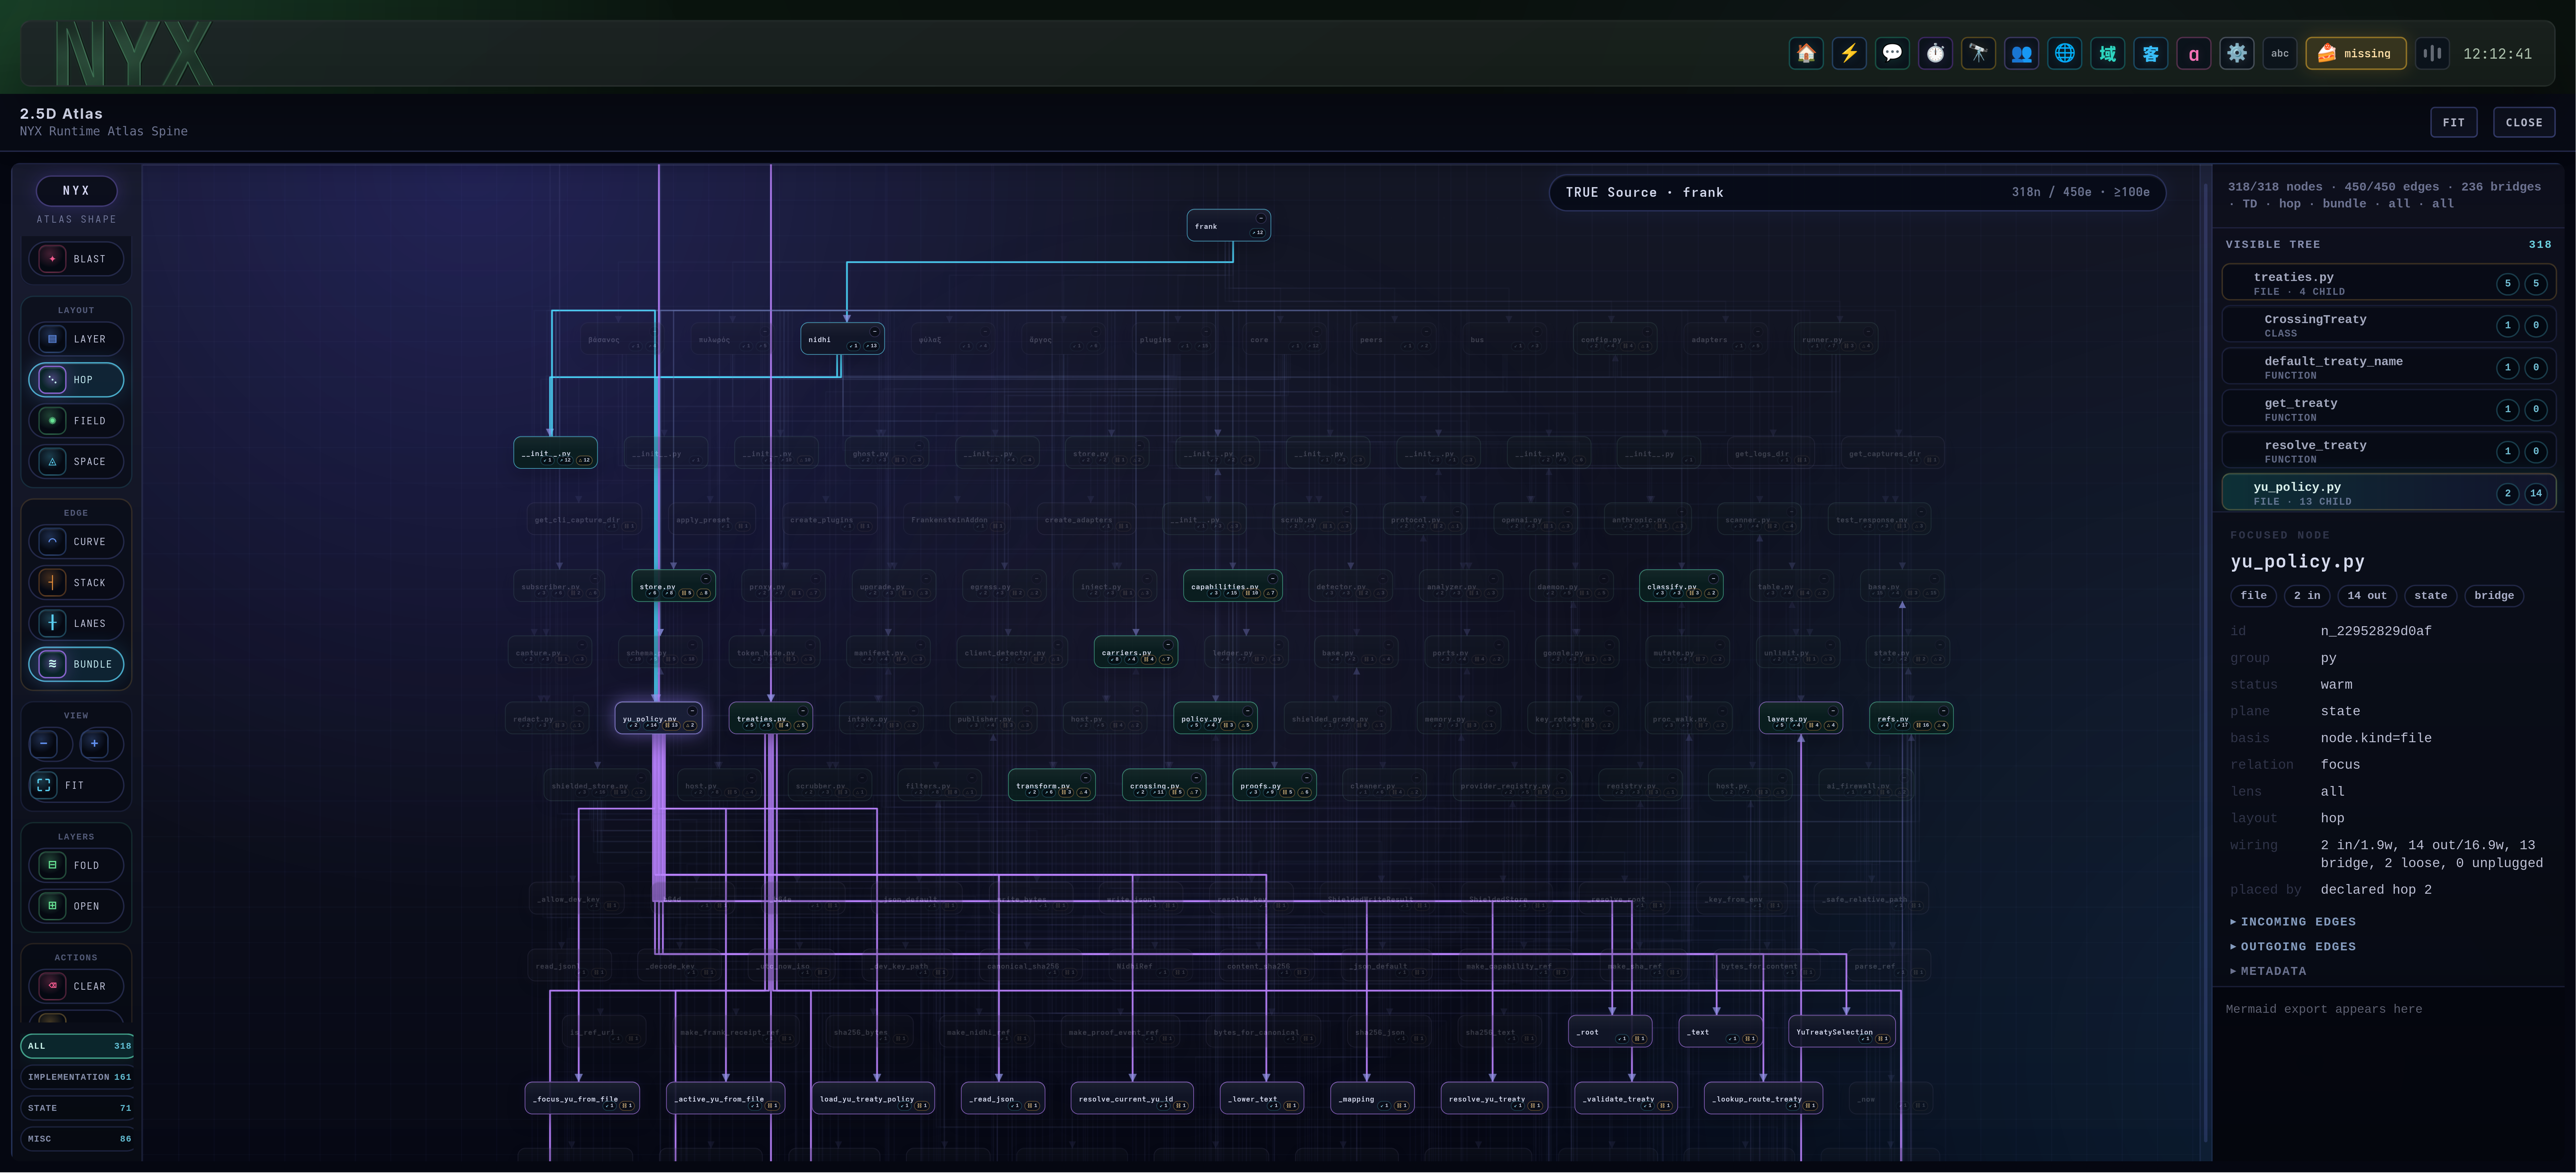Click the missing cake button

2356,53
